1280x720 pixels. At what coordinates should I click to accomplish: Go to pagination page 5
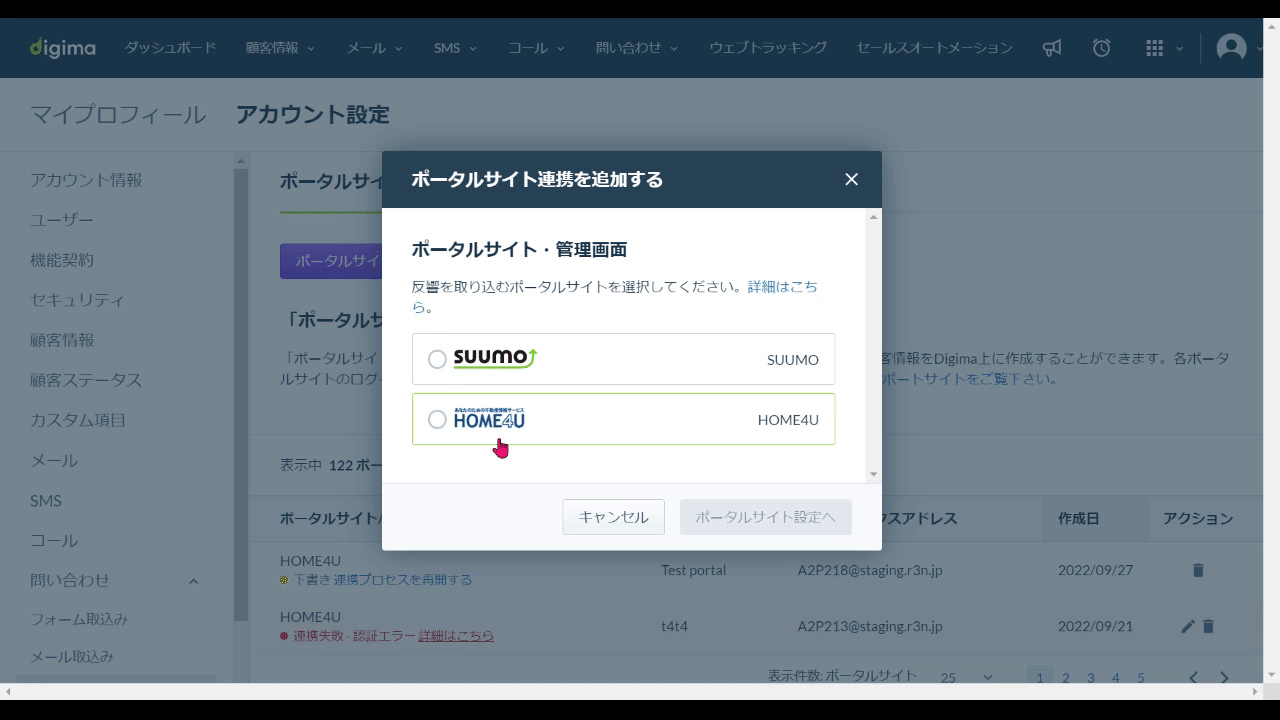pos(1141,678)
